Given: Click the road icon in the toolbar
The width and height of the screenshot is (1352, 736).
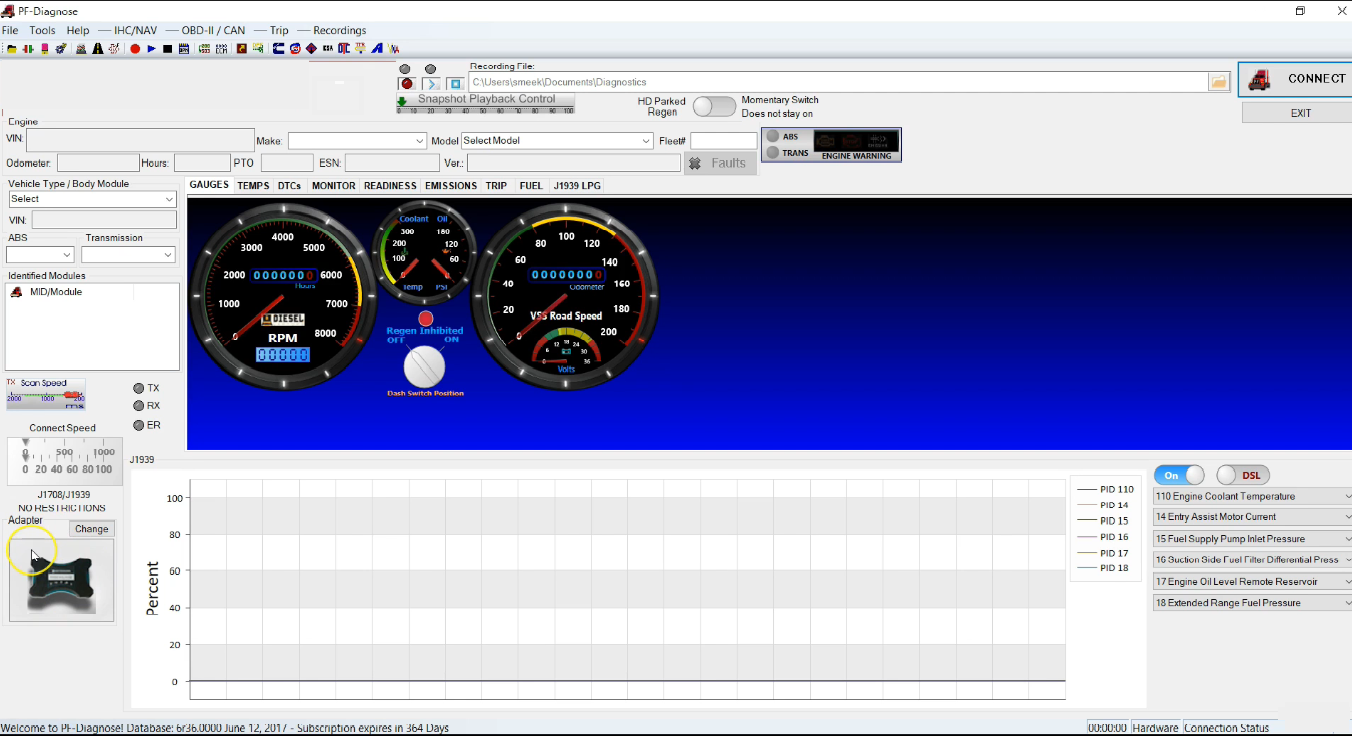Looking at the screenshot, I should 98,48.
